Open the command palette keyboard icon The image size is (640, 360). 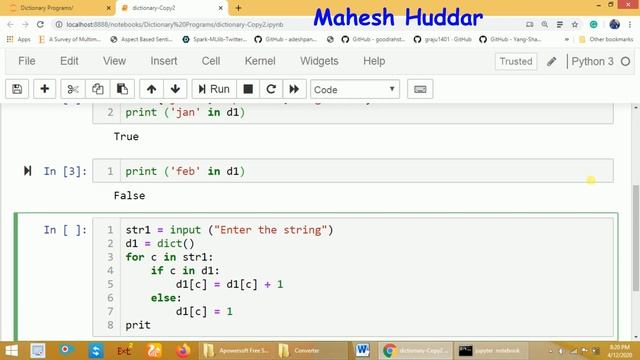coord(420,89)
